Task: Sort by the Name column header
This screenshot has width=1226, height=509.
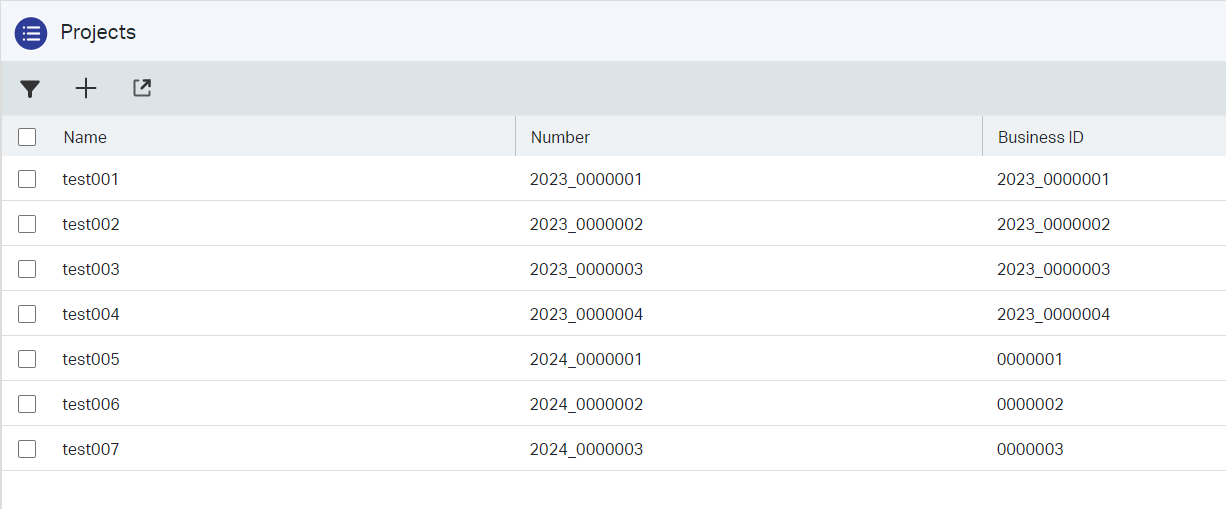Action: tap(85, 137)
